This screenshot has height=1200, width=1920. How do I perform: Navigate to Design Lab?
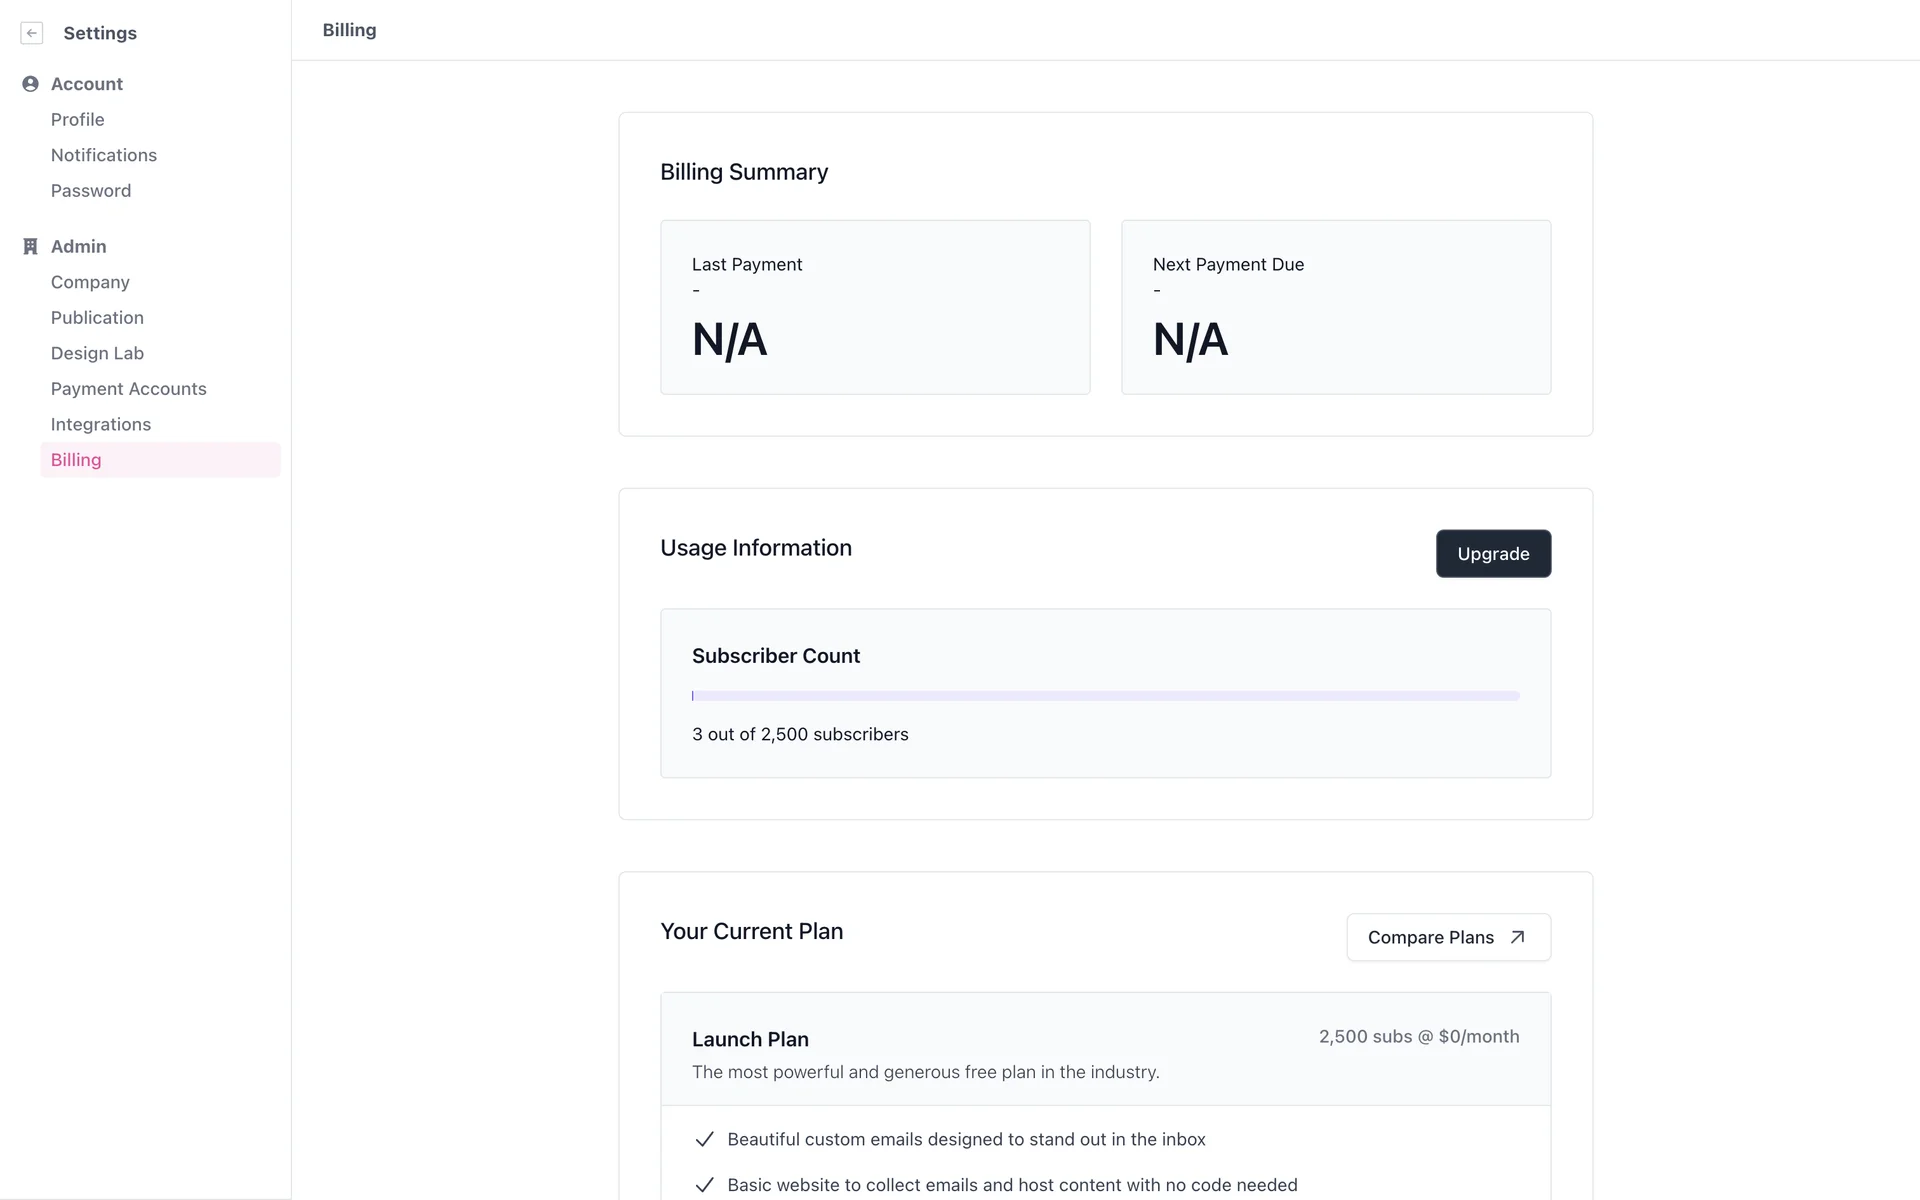[x=97, y=353]
